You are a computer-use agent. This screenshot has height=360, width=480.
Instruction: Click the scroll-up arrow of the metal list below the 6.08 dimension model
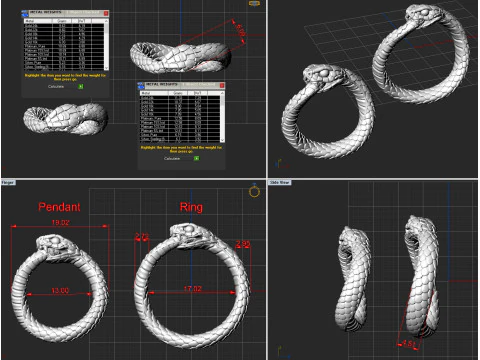pyautogui.click(x=222, y=93)
